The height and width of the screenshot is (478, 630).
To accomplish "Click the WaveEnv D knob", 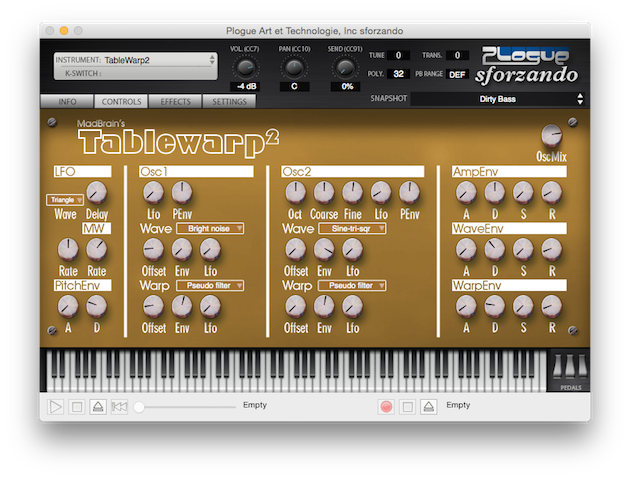I will click(x=495, y=249).
